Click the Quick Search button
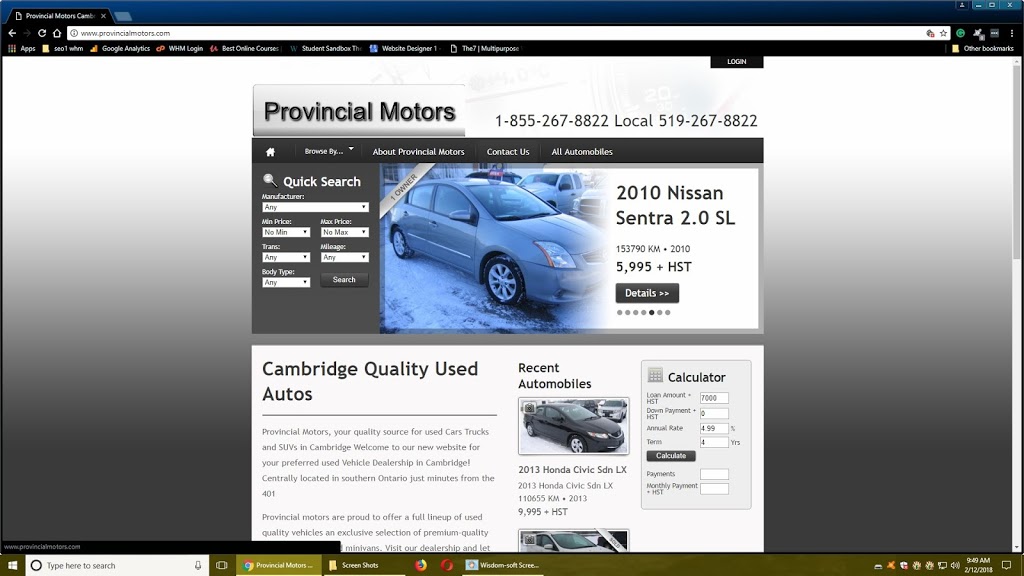 pyautogui.click(x=344, y=280)
